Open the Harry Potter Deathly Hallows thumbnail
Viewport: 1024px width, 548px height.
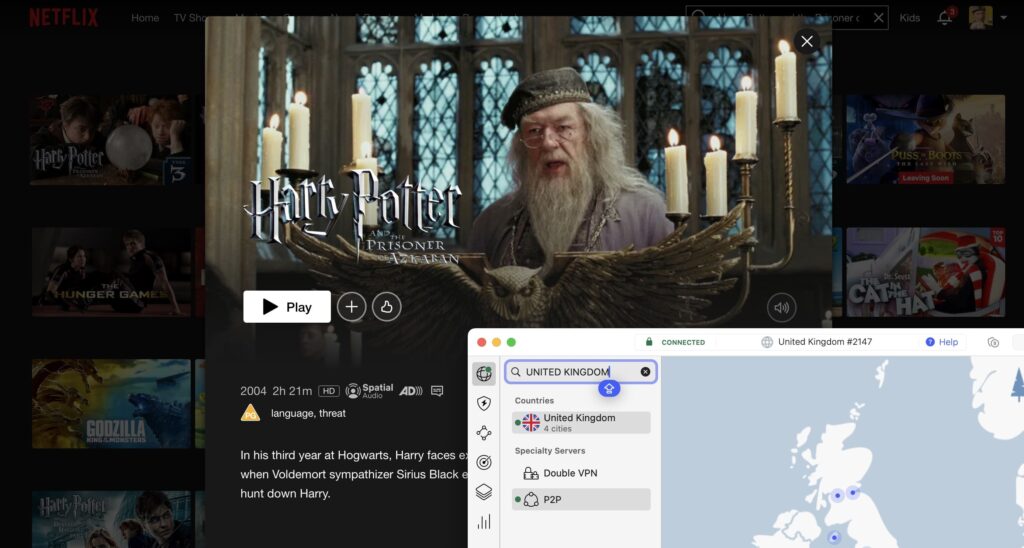[111, 519]
